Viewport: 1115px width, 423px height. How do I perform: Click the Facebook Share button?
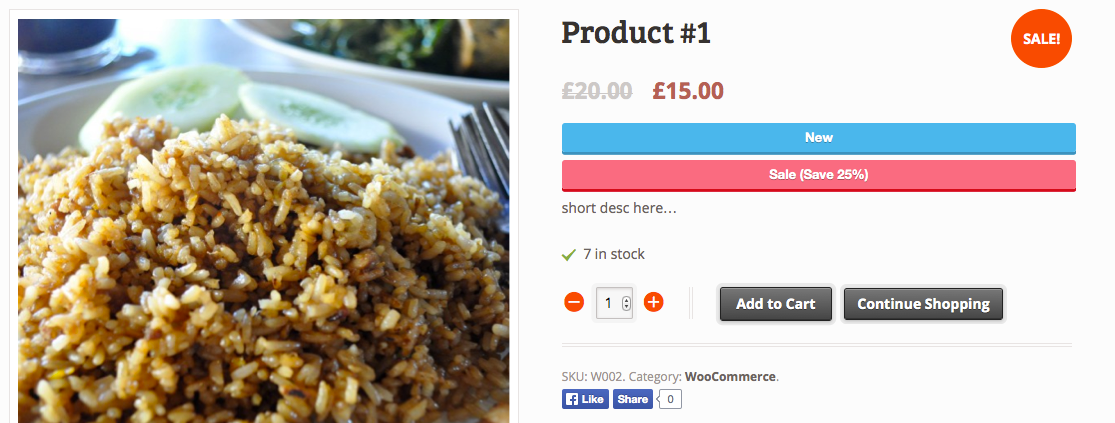(x=632, y=399)
